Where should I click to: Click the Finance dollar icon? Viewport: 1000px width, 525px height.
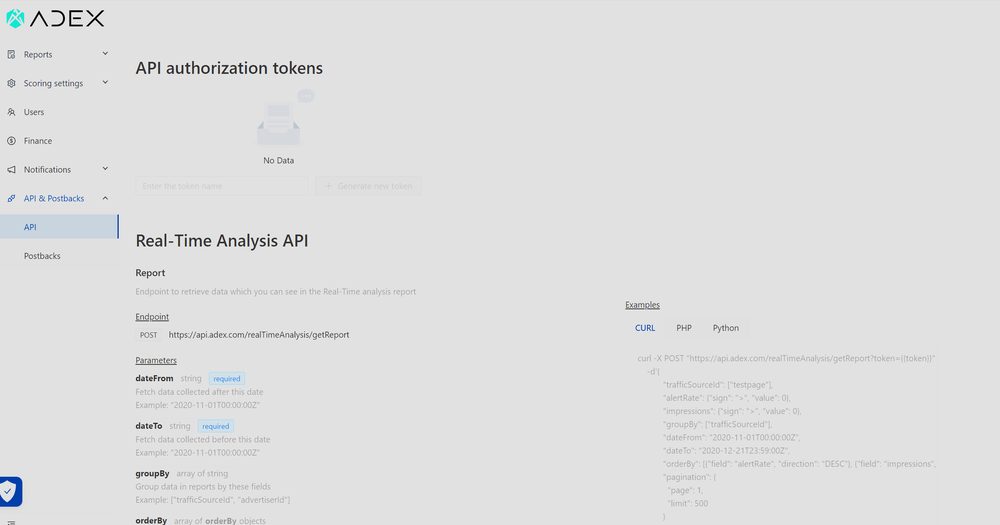coord(11,141)
